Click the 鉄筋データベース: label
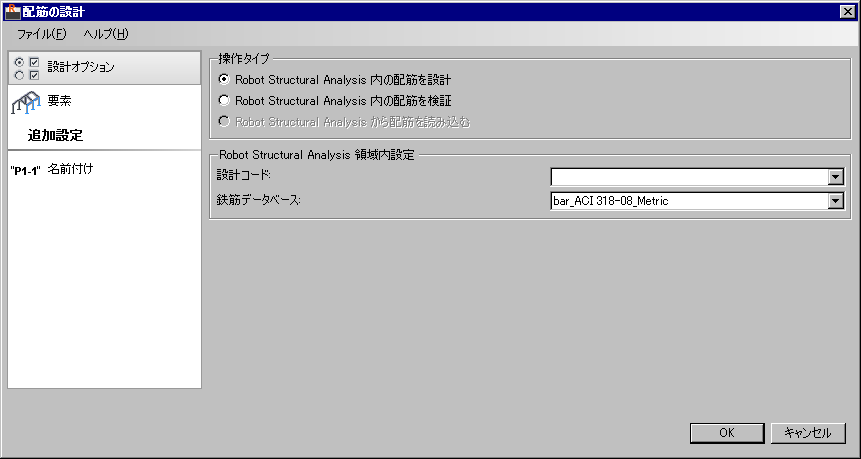The height and width of the screenshot is (459, 861). (259, 200)
